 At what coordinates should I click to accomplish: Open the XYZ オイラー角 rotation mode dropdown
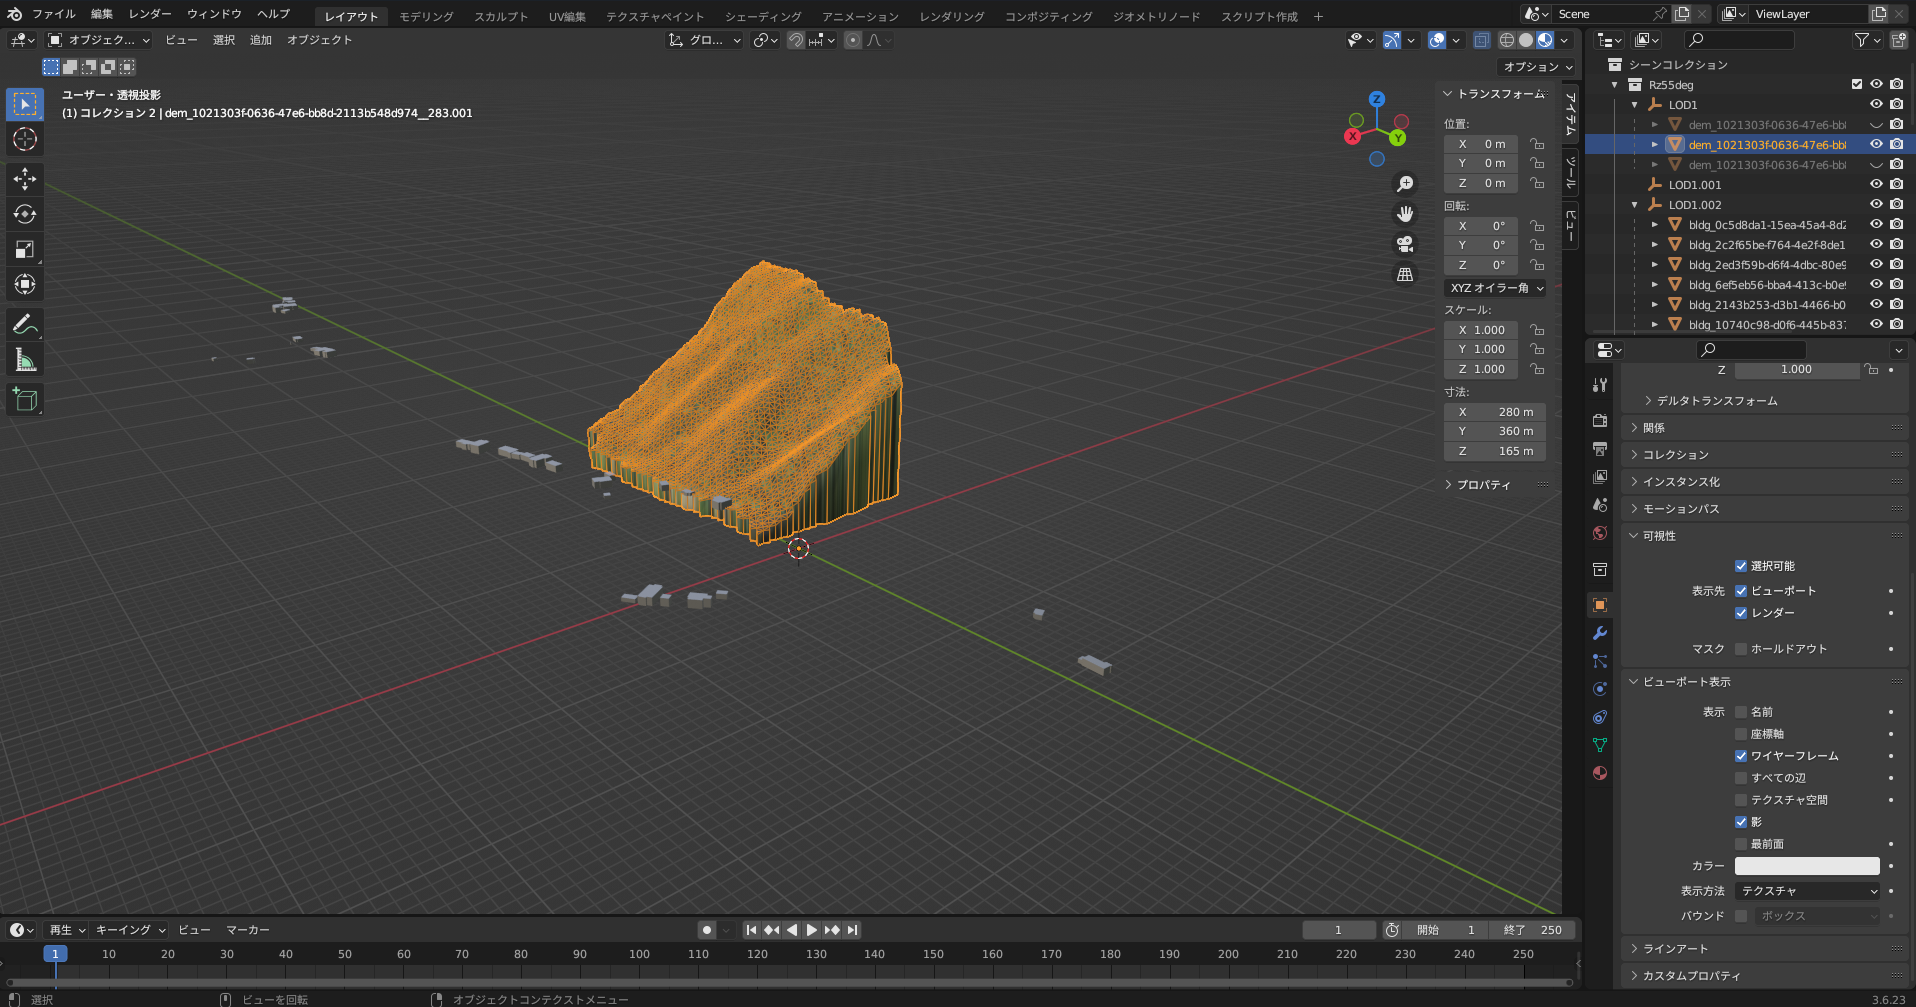[1495, 288]
